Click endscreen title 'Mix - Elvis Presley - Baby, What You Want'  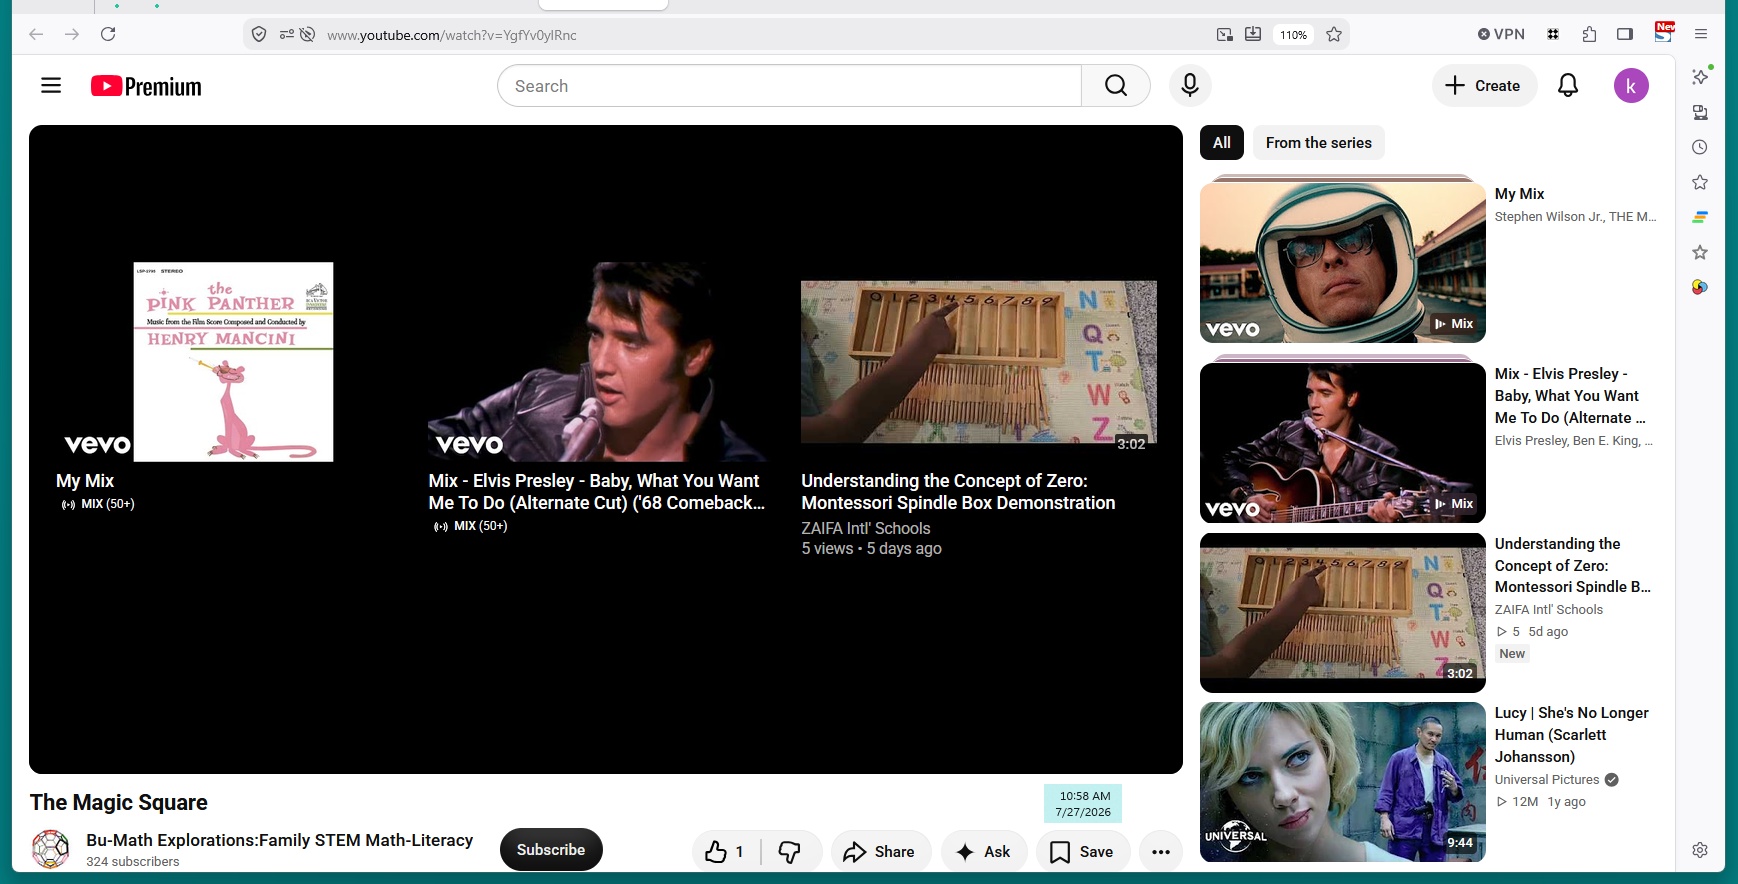click(x=597, y=492)
